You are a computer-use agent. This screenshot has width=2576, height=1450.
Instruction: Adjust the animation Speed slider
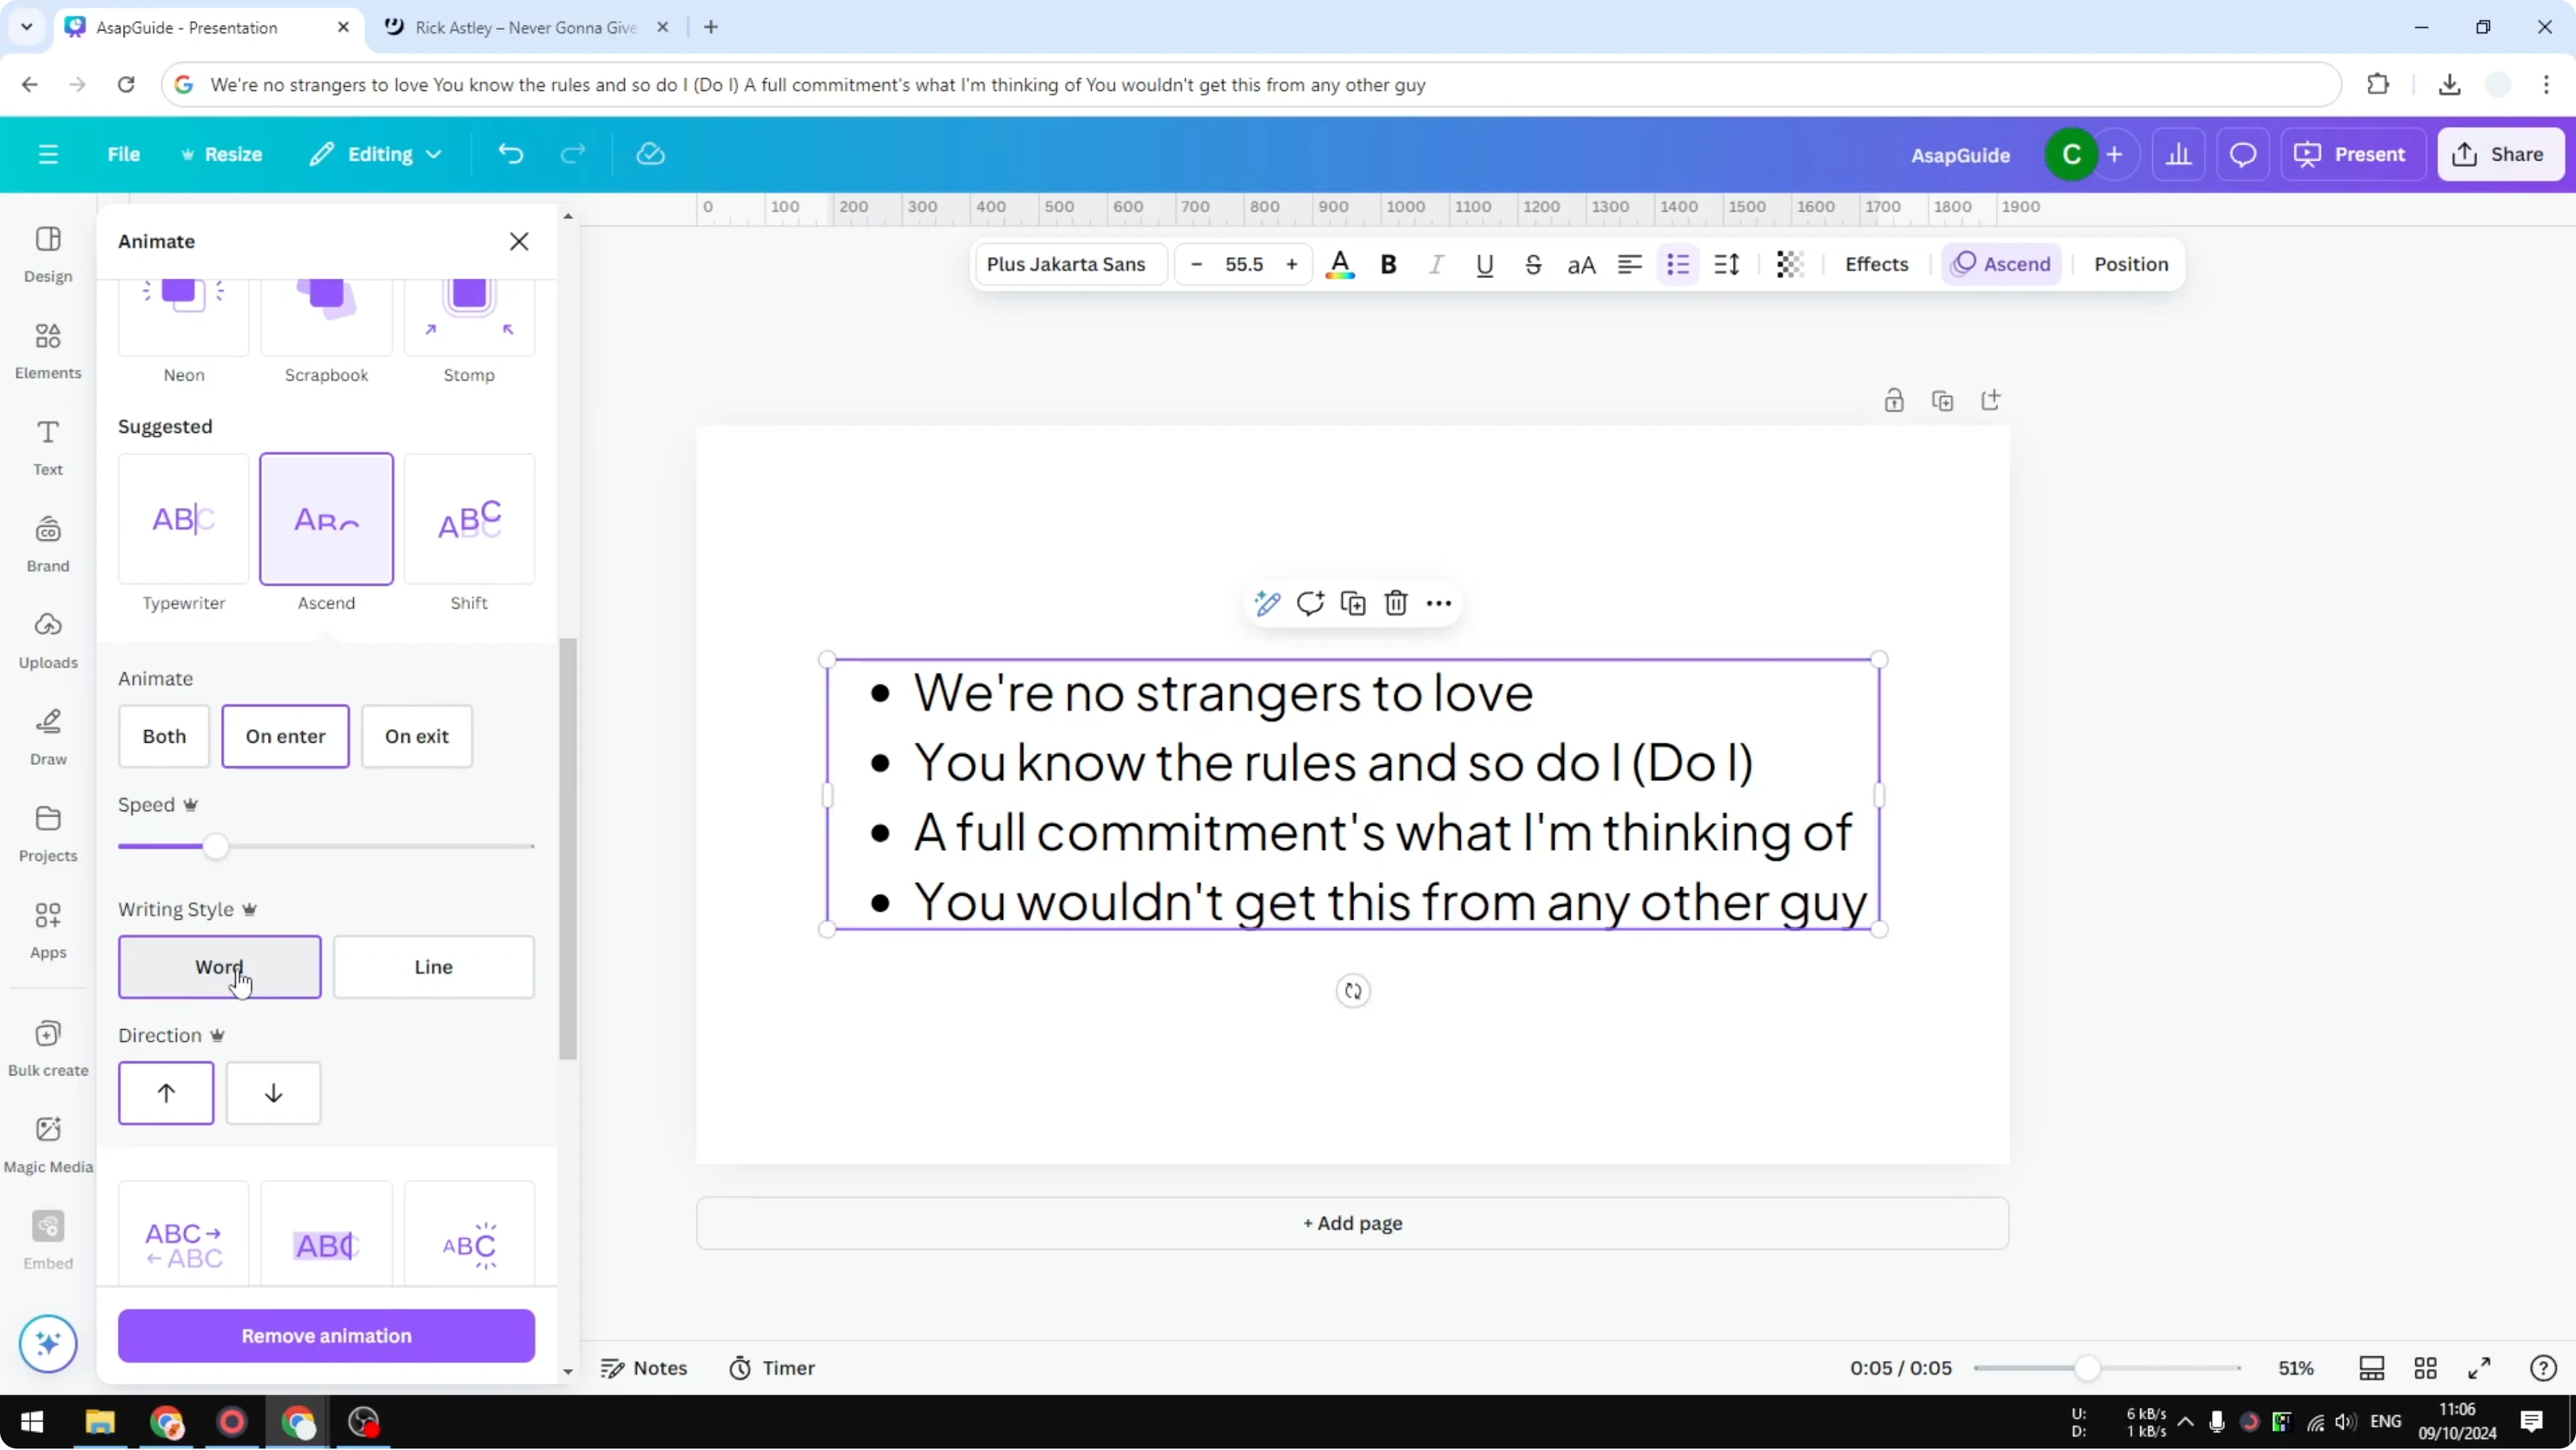point(215,847)
